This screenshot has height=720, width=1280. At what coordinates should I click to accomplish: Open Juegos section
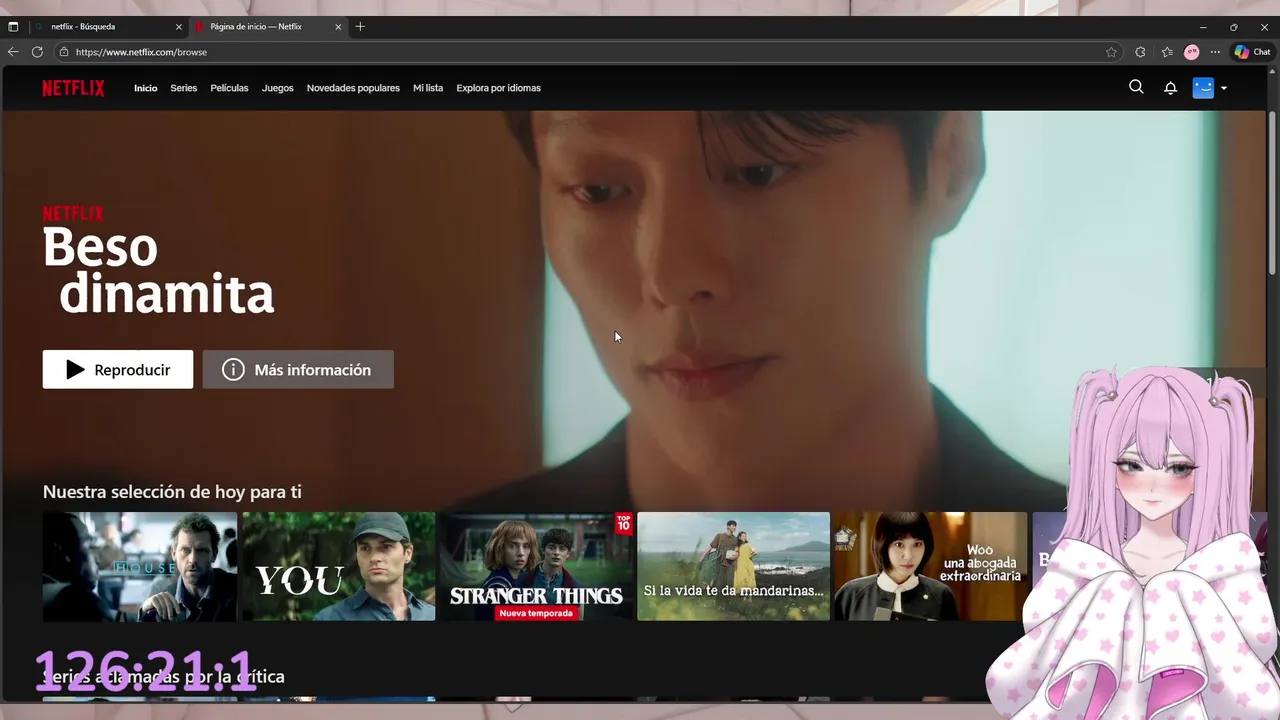pyautogui.click(x=278, y=88)
